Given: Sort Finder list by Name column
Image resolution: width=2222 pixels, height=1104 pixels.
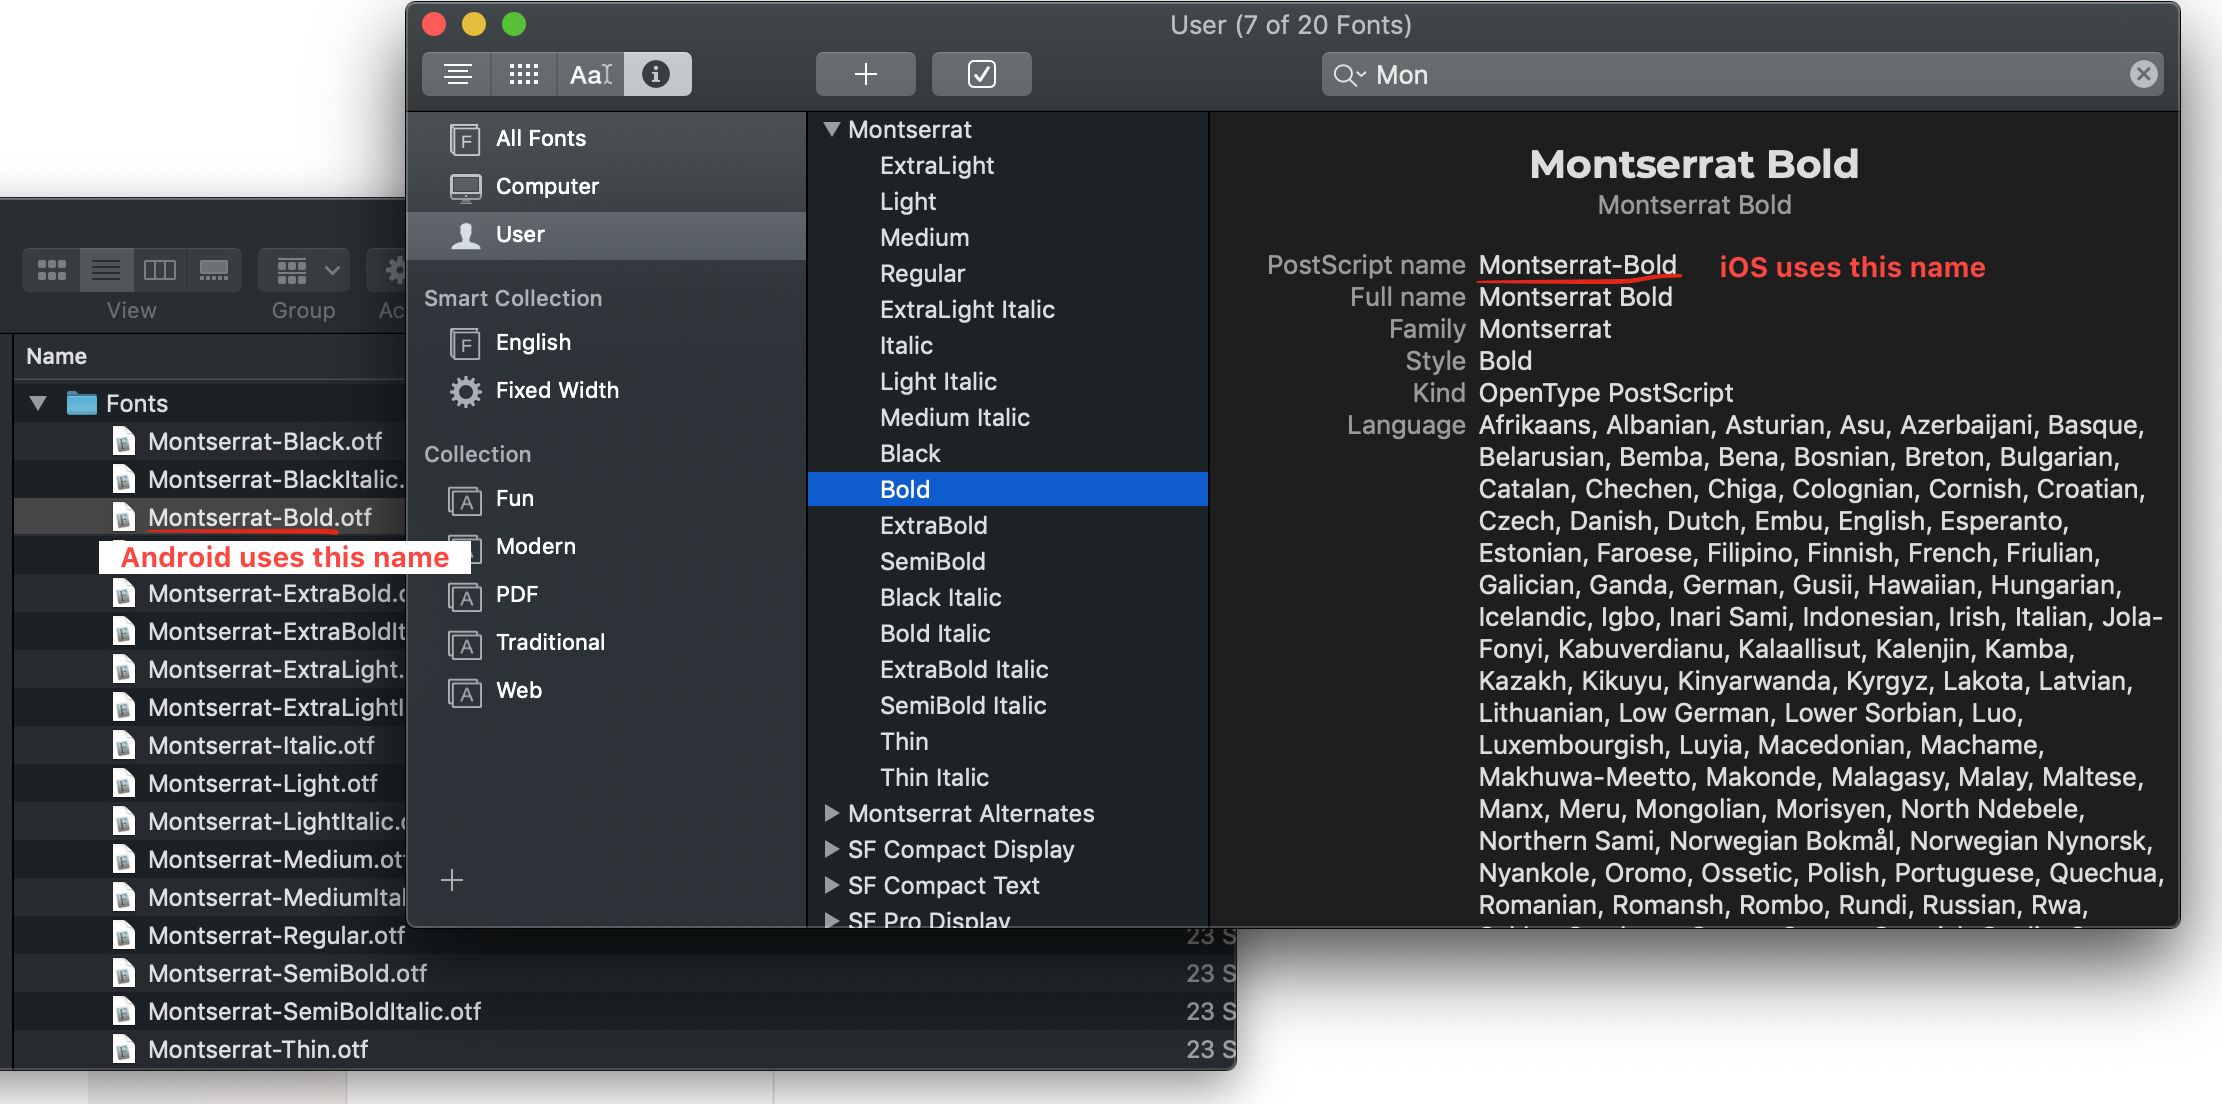Looking at the screenshot, I should coord(56,357).
